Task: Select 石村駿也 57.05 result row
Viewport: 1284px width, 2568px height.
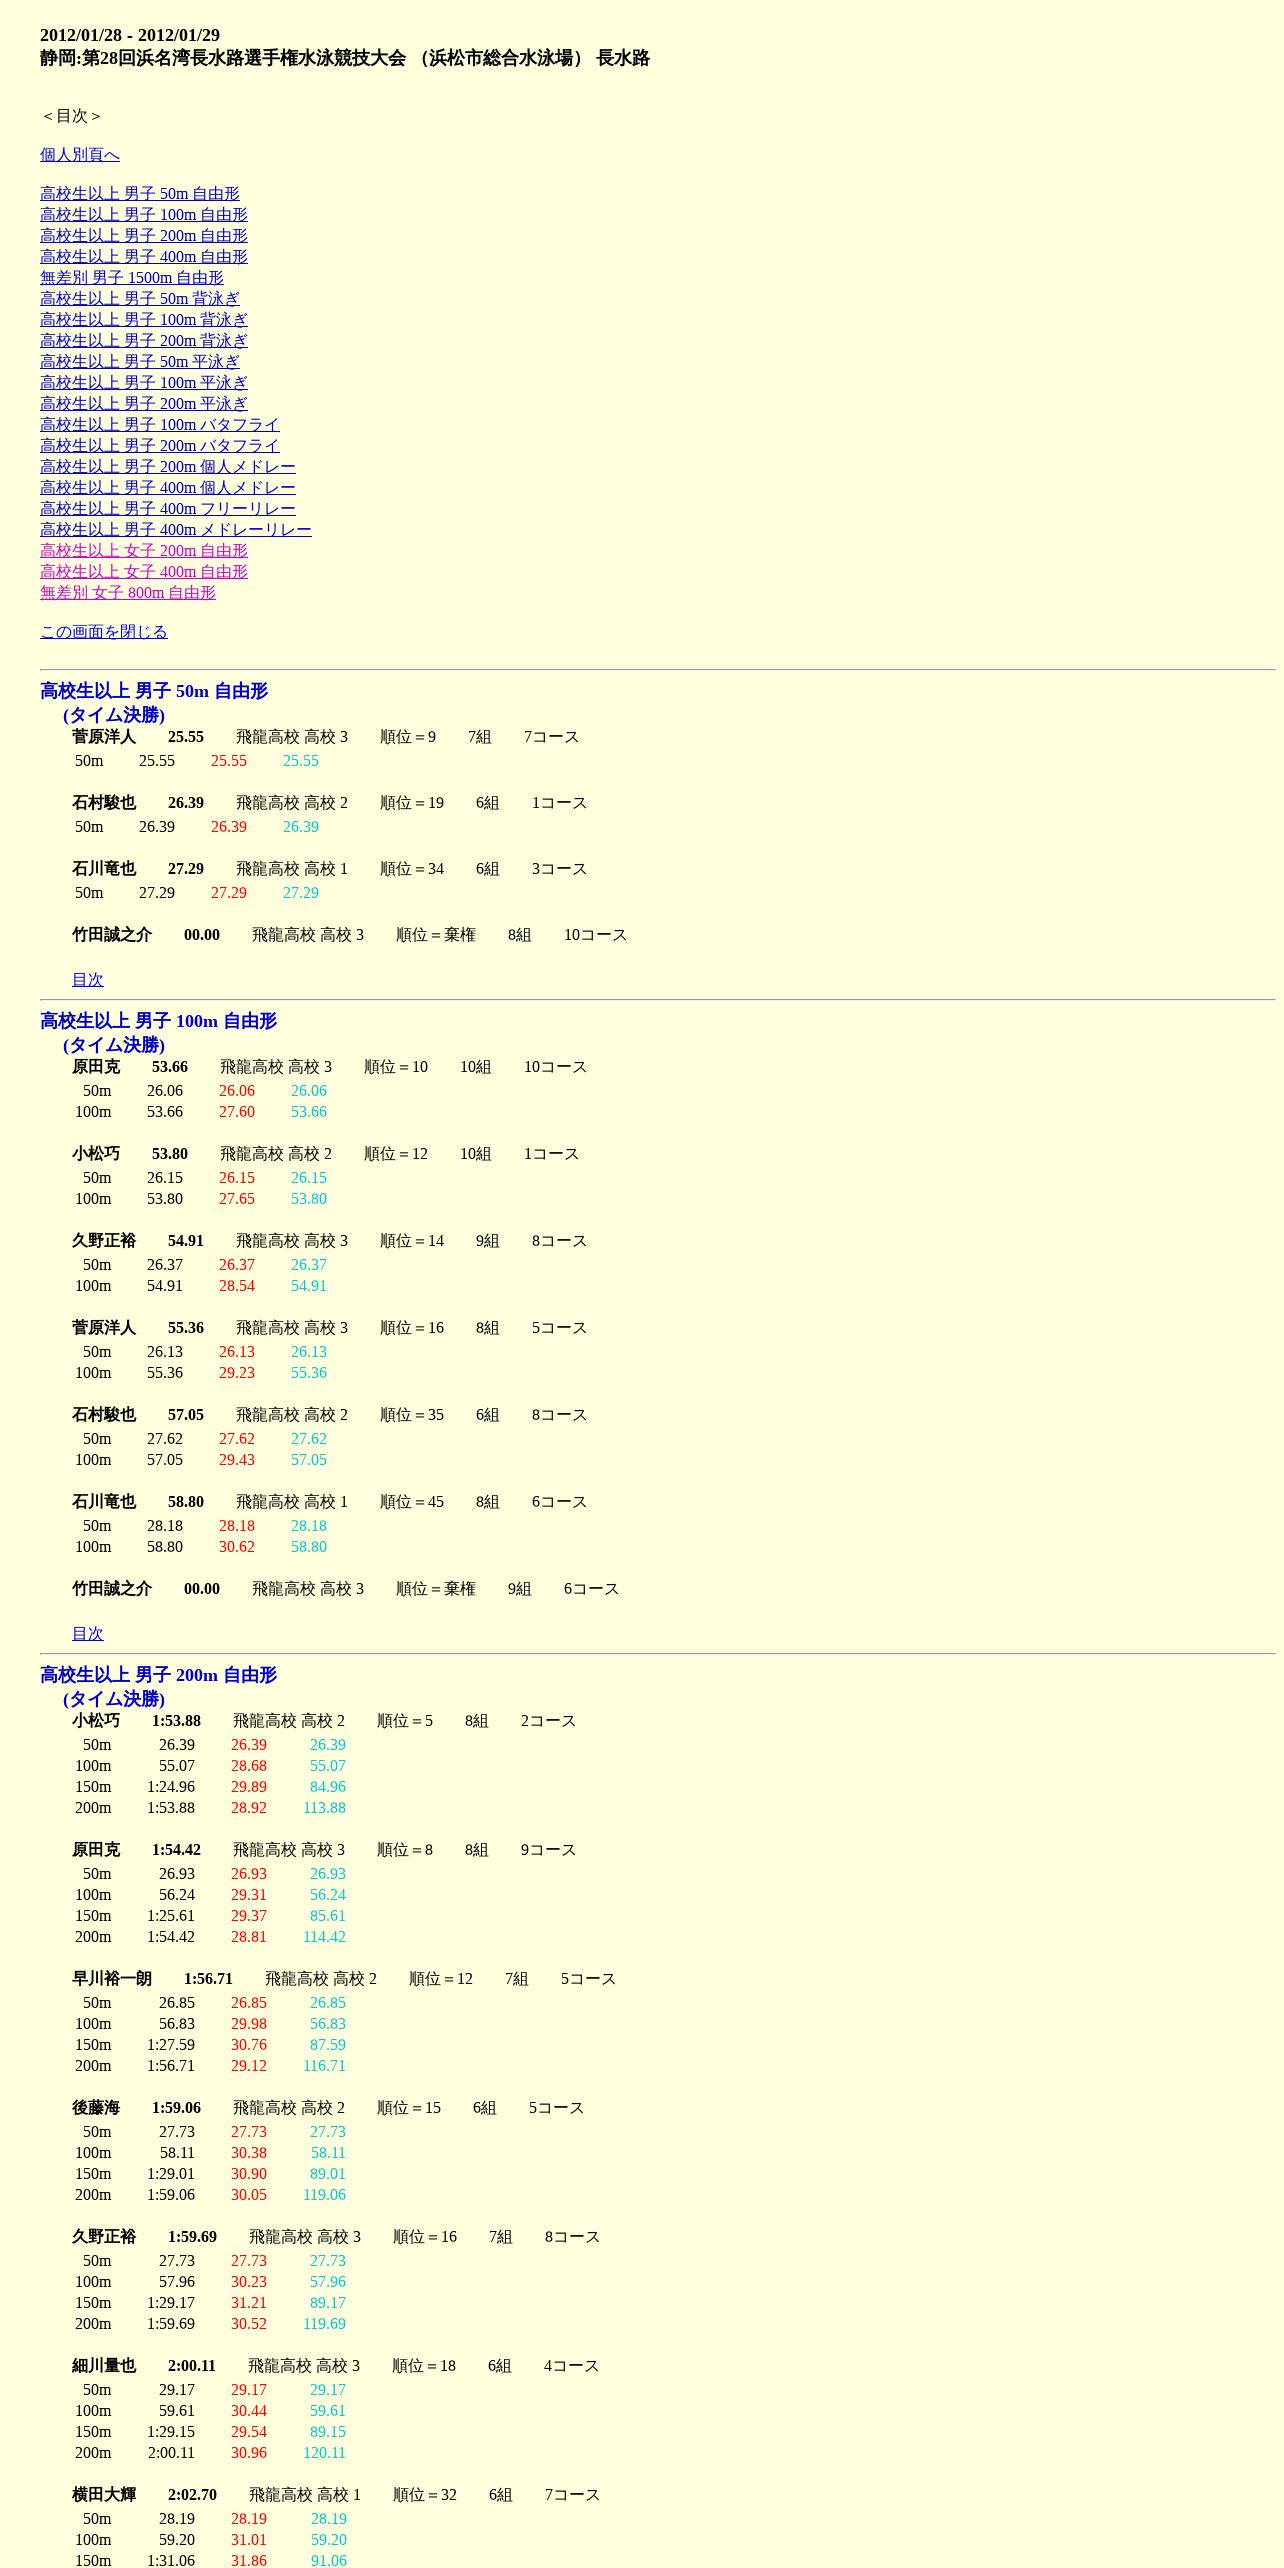Action: 329,1415
